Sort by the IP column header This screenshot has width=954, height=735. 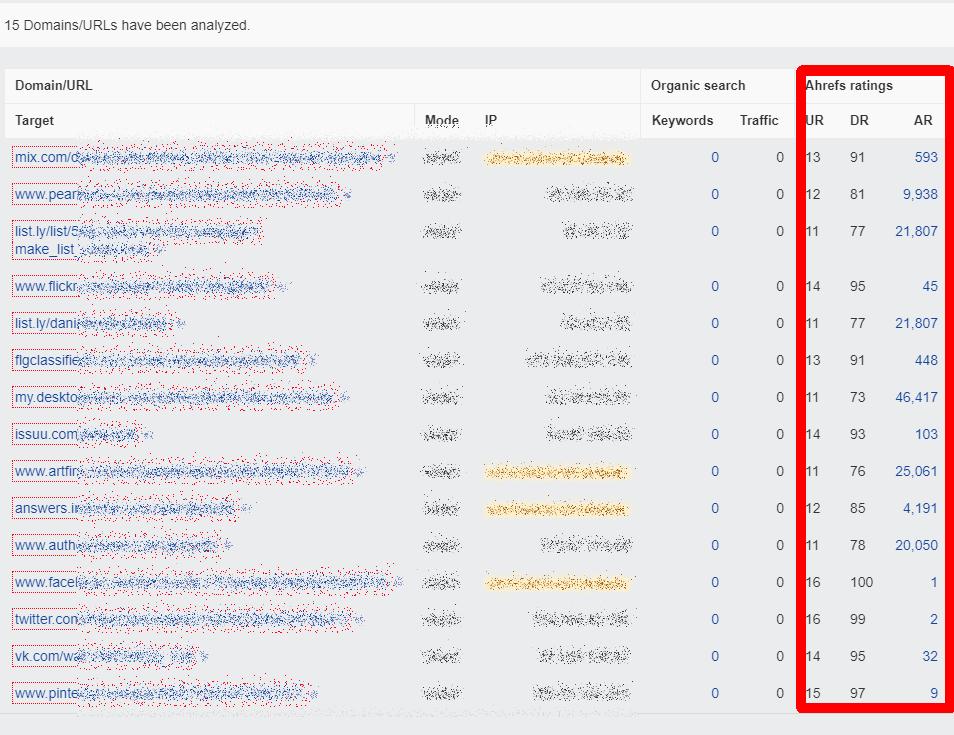(x=490, y=120)
